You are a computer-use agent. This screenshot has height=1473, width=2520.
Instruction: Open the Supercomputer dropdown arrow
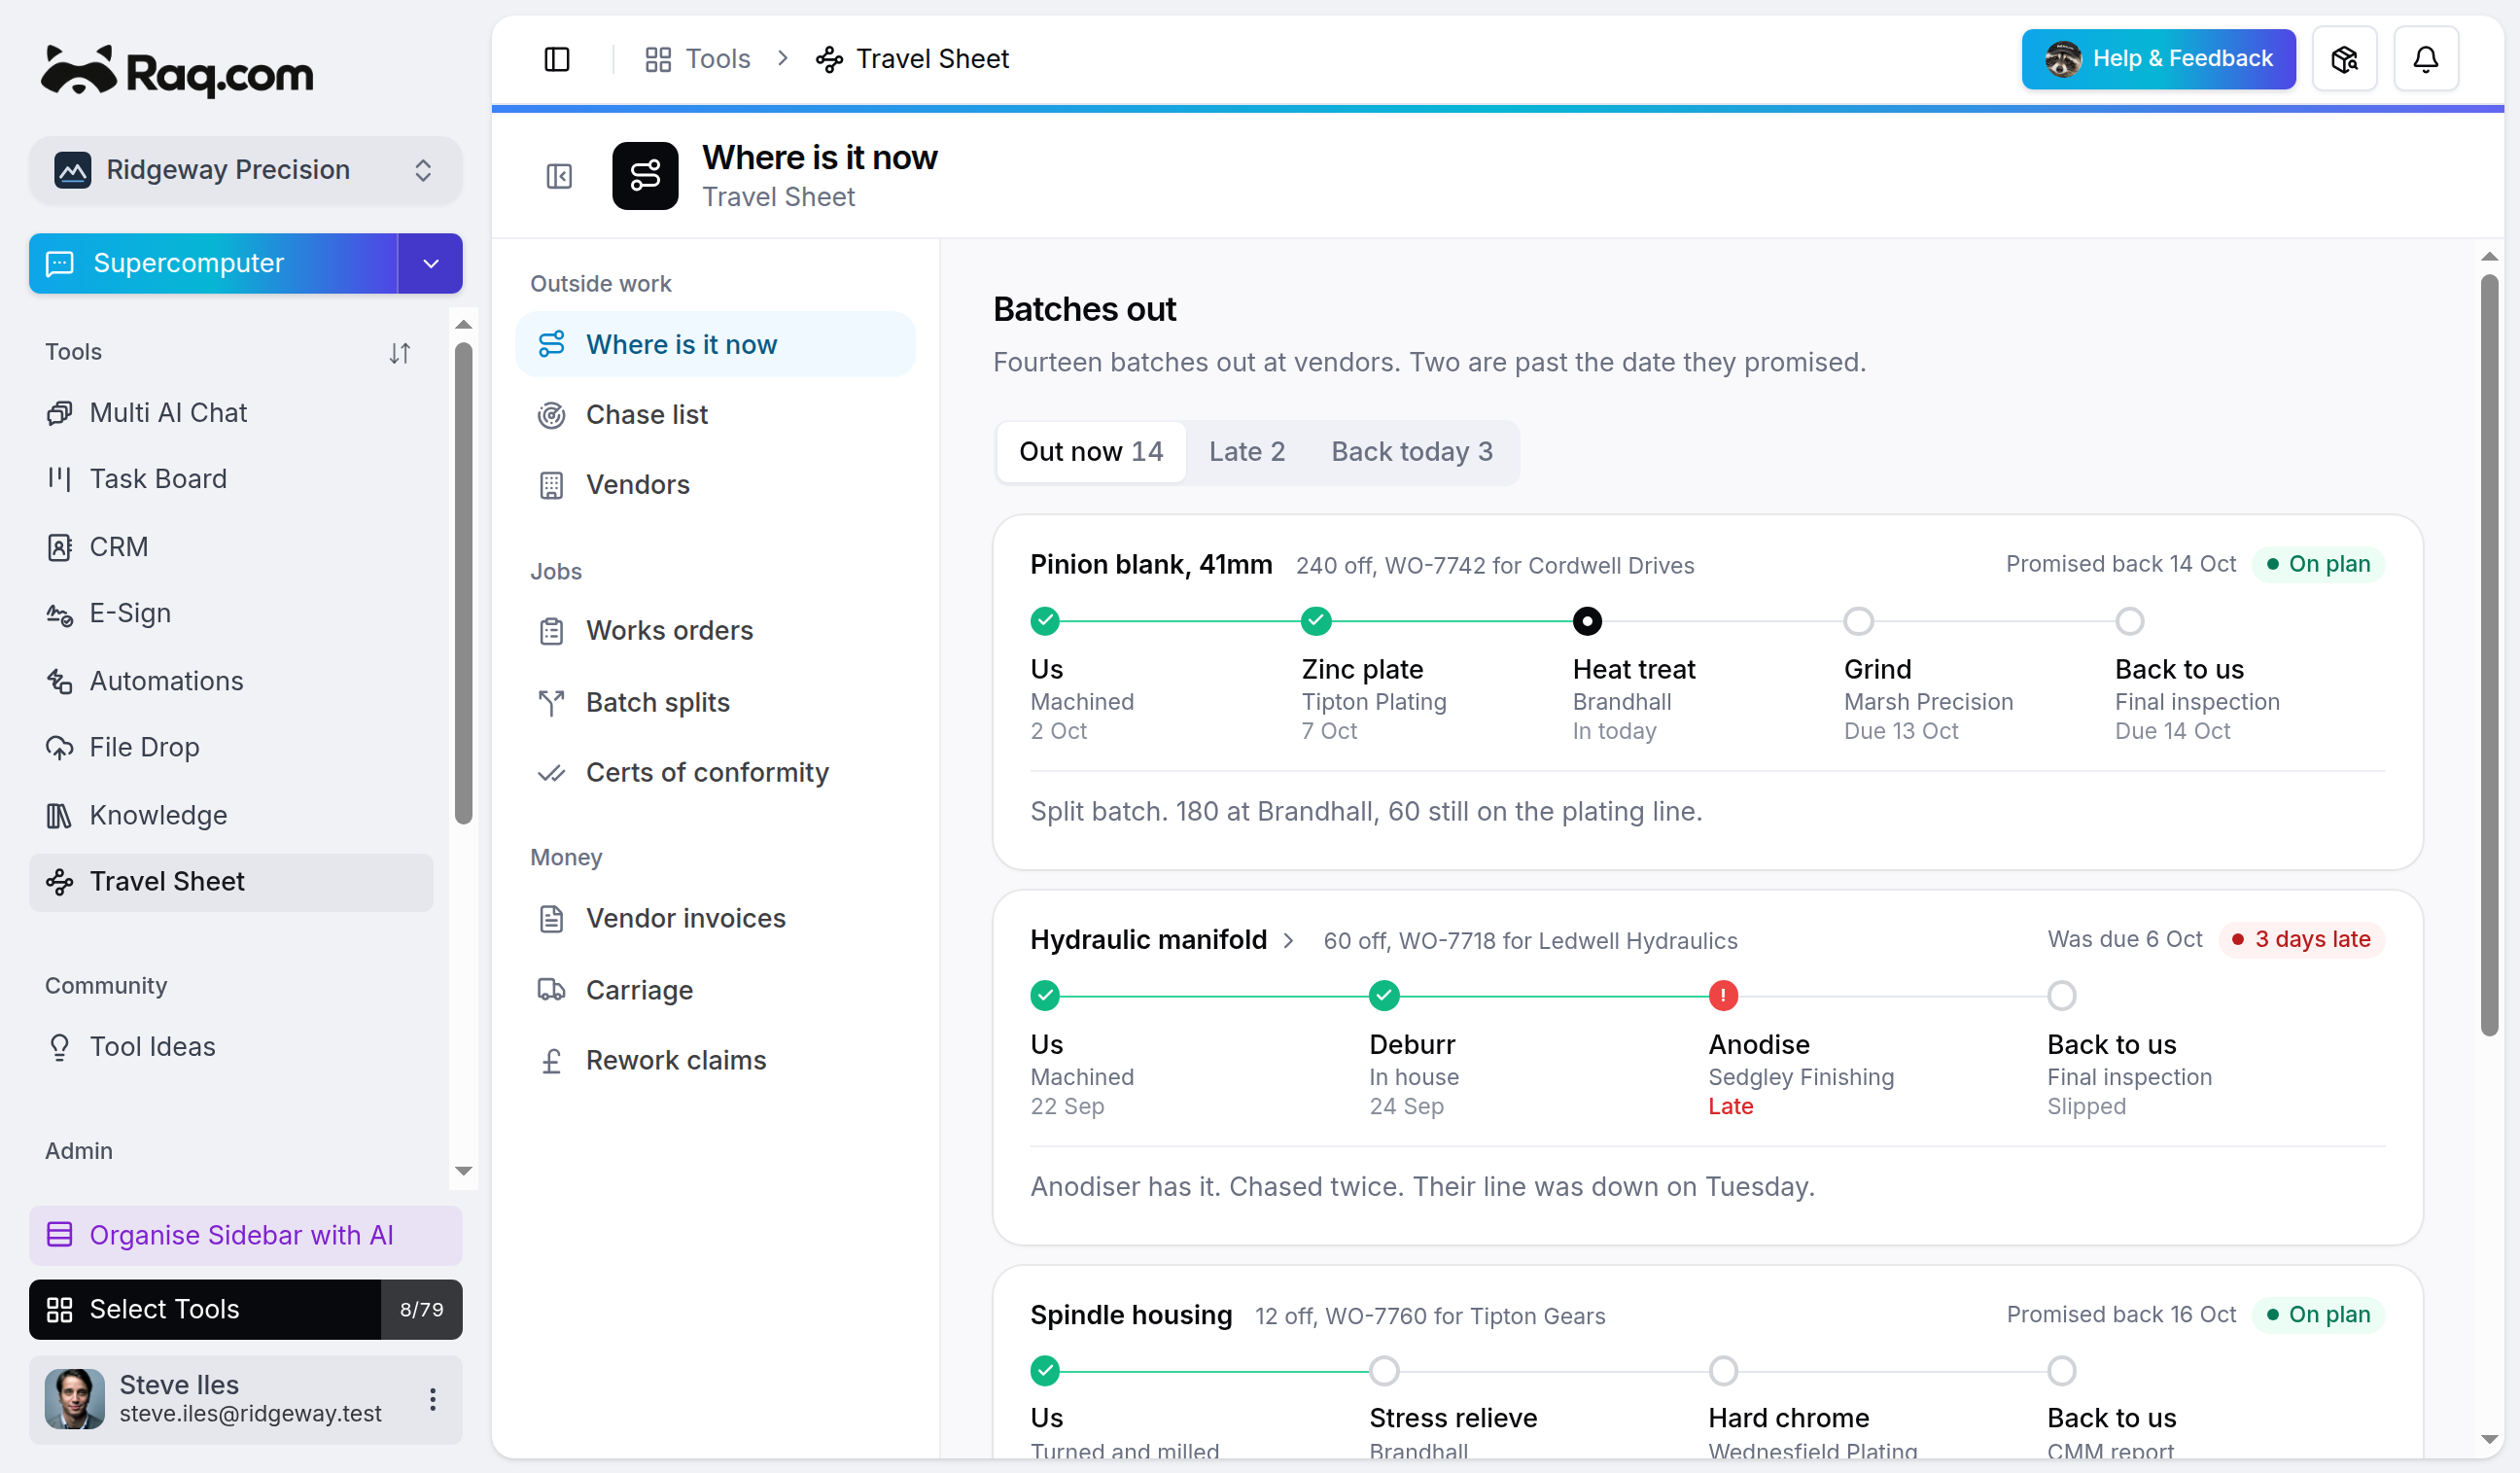coord(431,263)
